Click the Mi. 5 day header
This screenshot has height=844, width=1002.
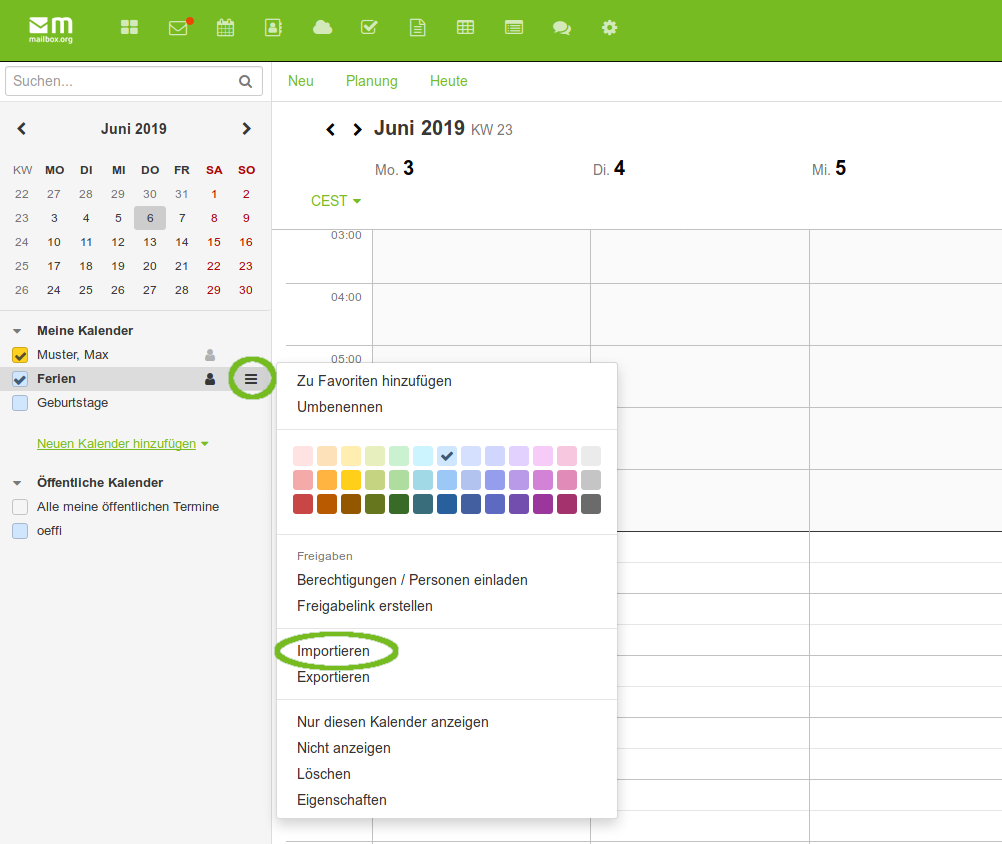click(x=829, y=169)
